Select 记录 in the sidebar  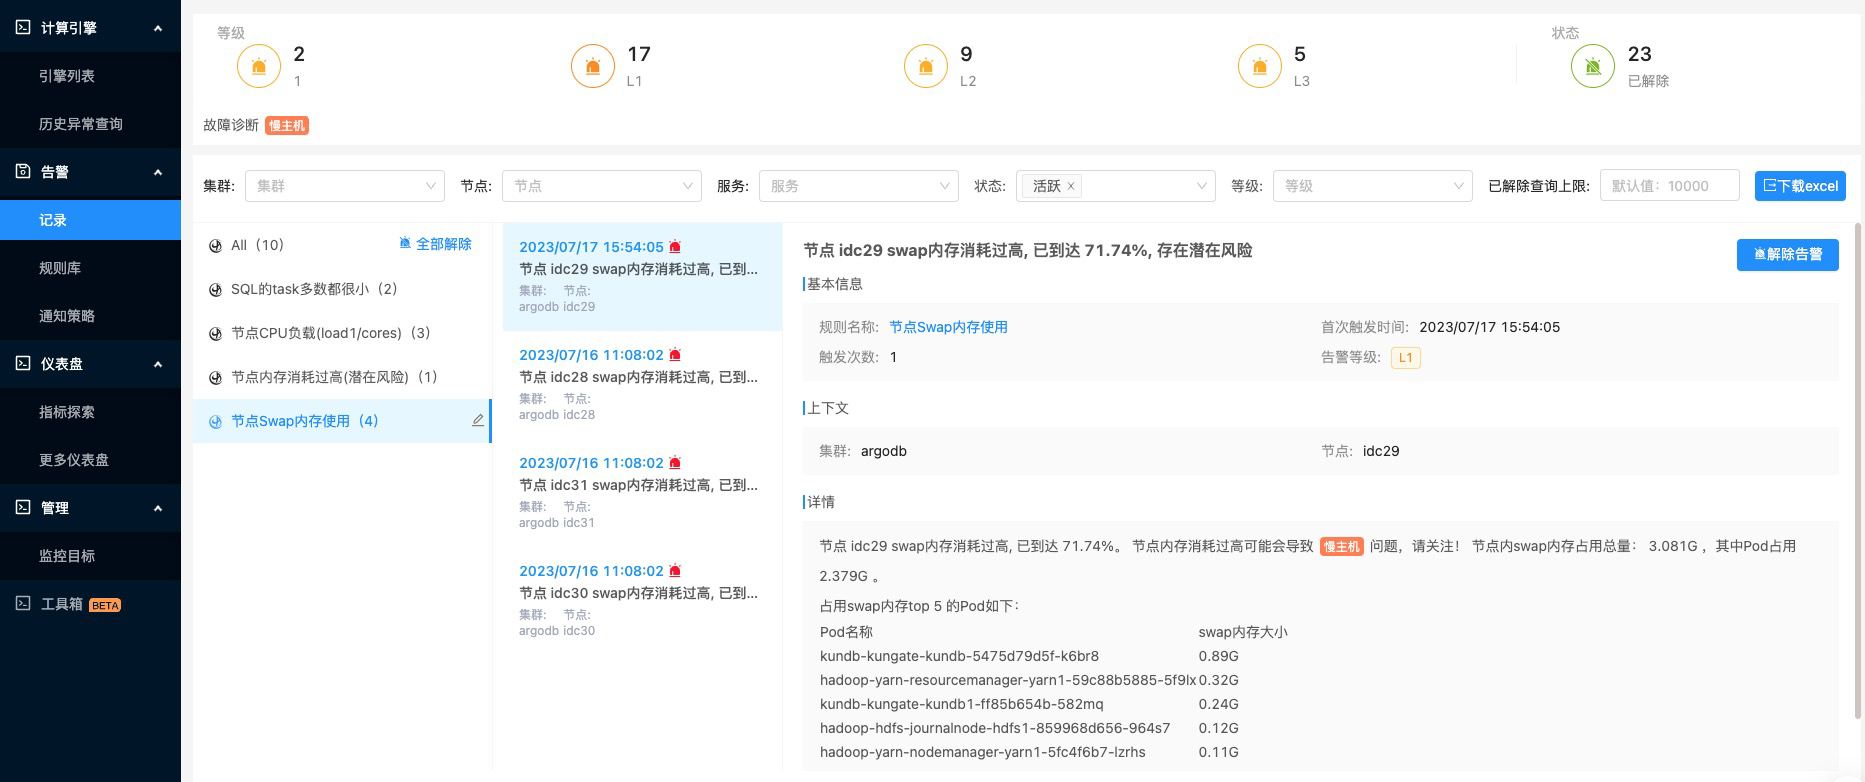point(90,220)
